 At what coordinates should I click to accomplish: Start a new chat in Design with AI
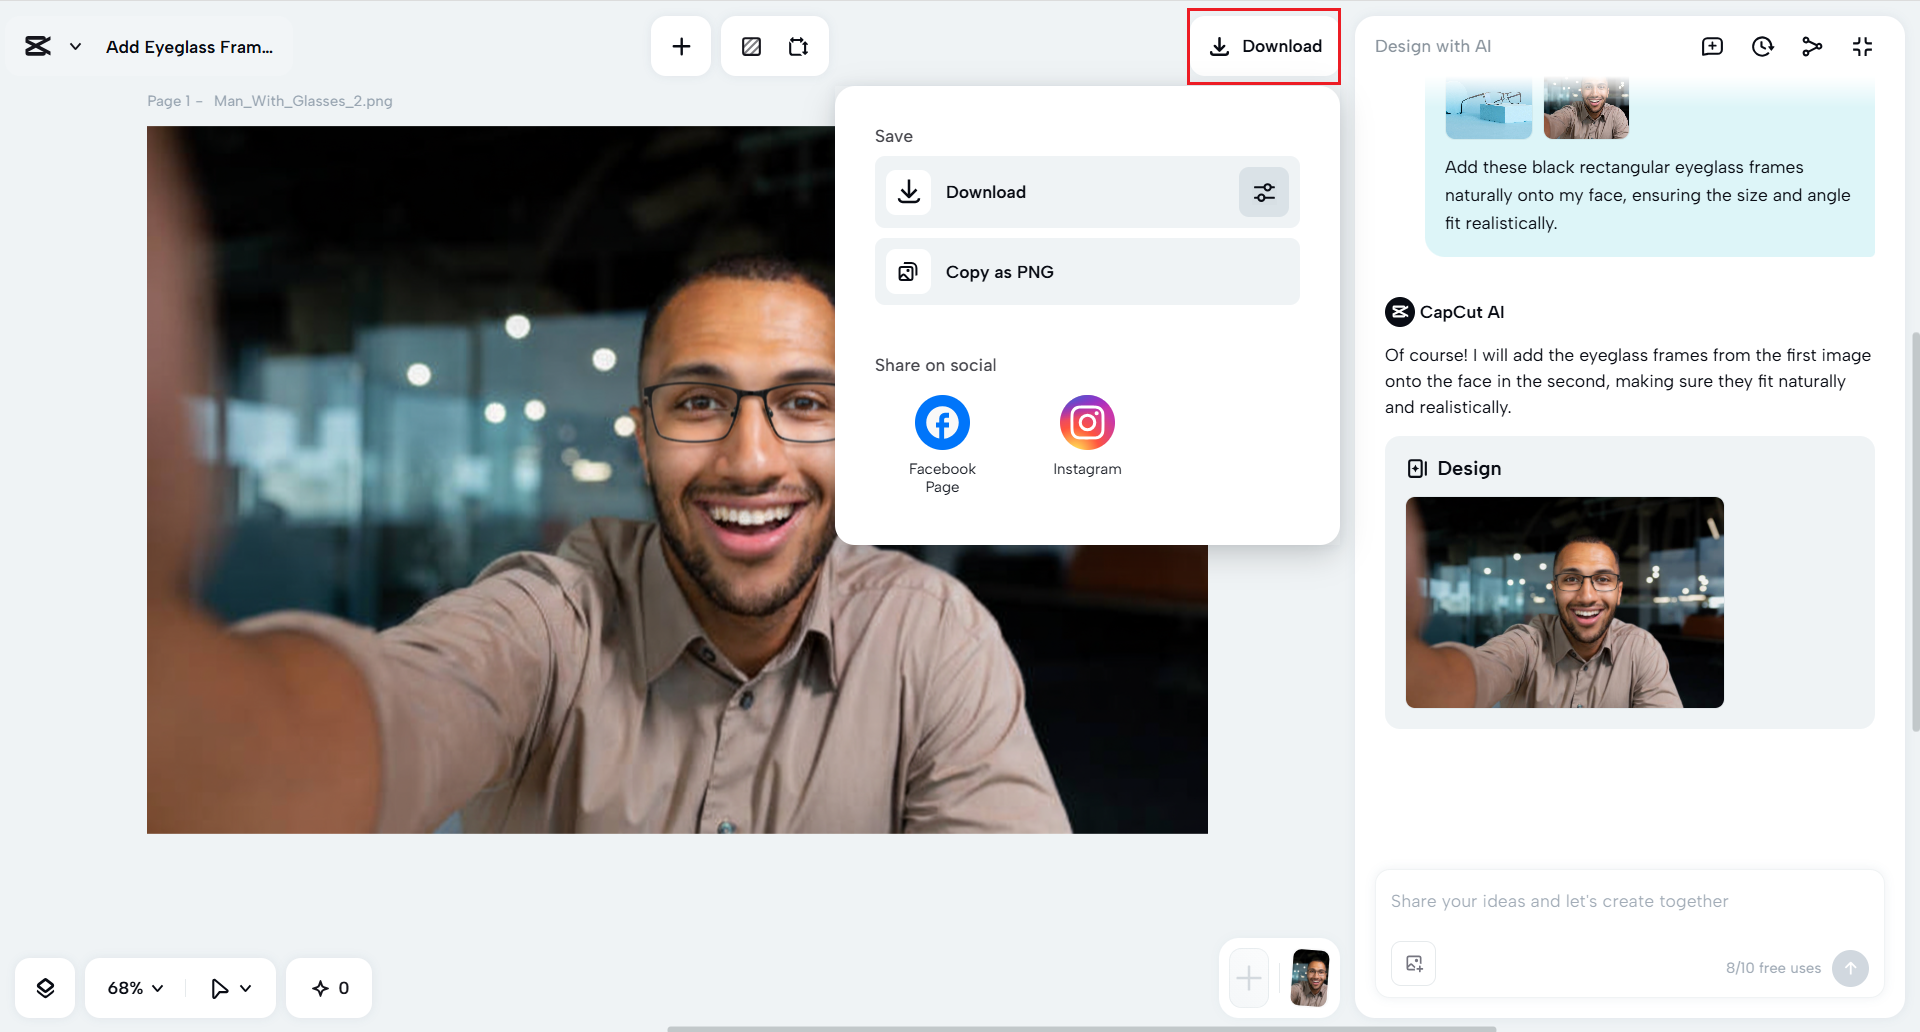[x=1712, y=46]
